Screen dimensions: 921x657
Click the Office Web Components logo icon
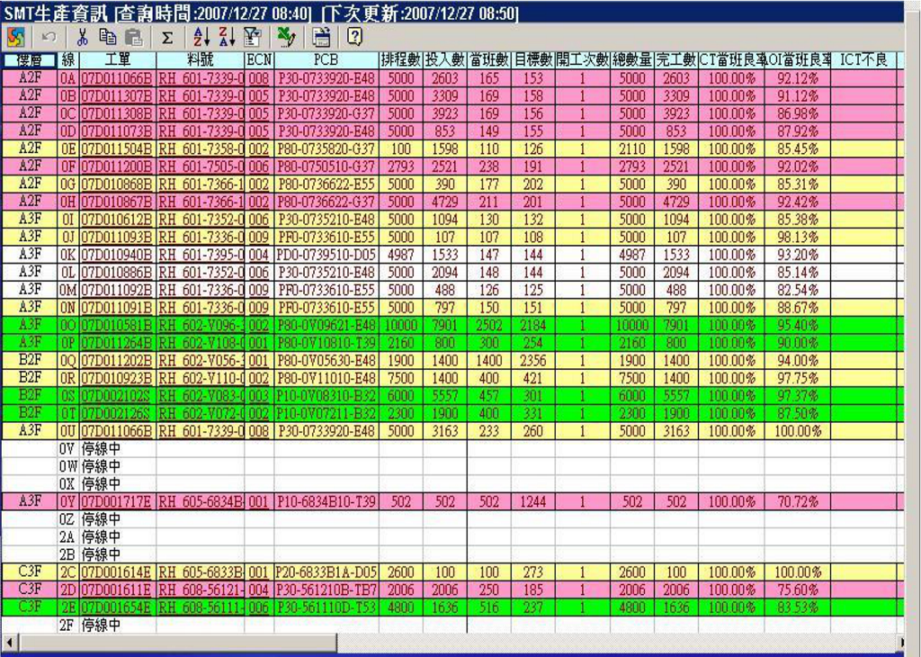16,37
